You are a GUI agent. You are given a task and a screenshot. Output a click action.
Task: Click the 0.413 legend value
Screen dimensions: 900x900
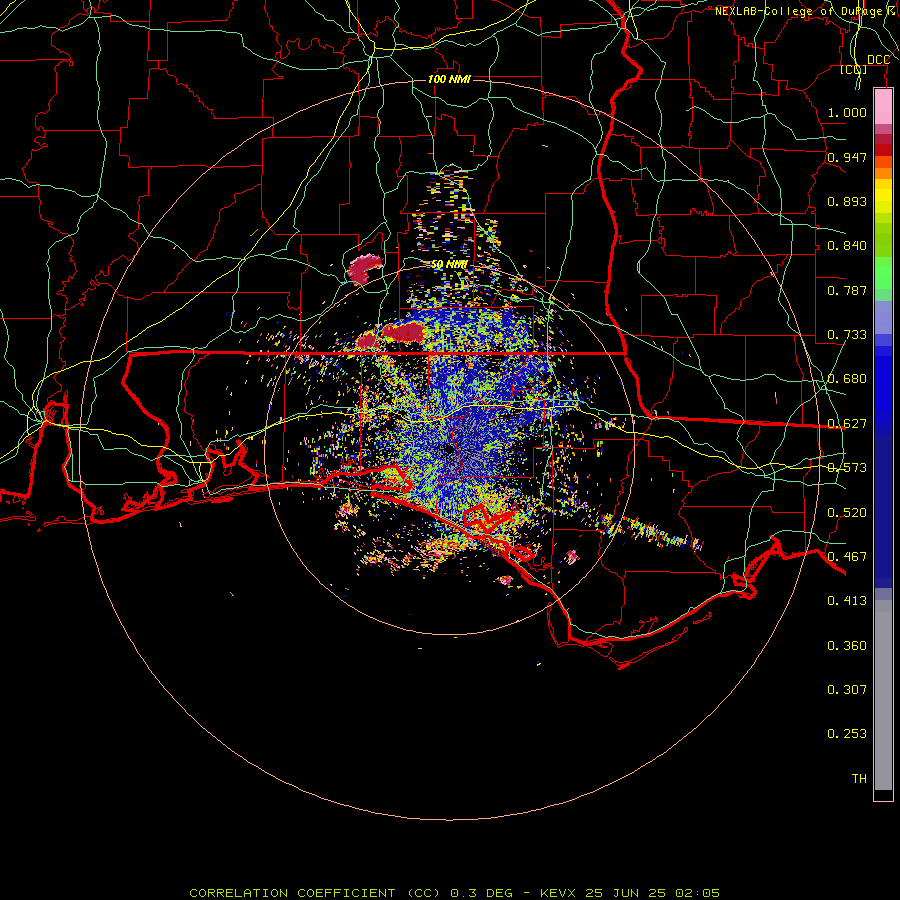point(847,601)
